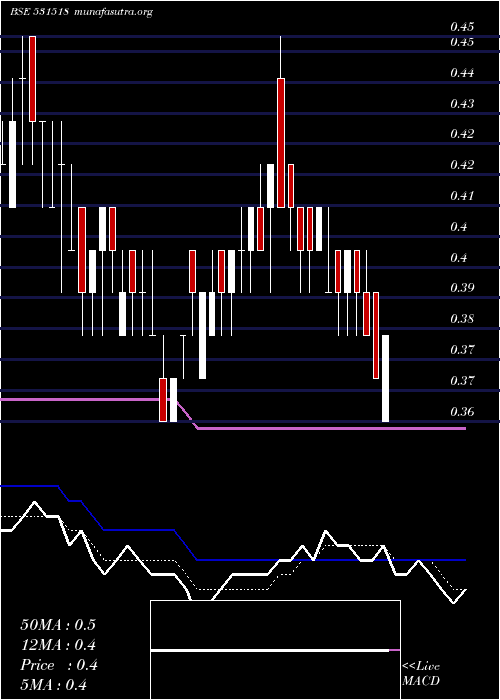This screenshot has width=500, height=700.
Task: Click the last white candlestick
Action: tap(385, 378)
